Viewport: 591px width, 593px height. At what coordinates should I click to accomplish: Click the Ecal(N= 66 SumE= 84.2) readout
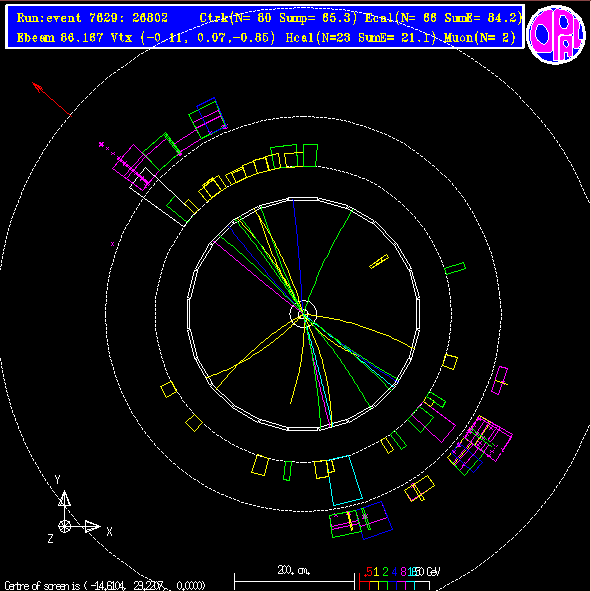tap(443, 18)
